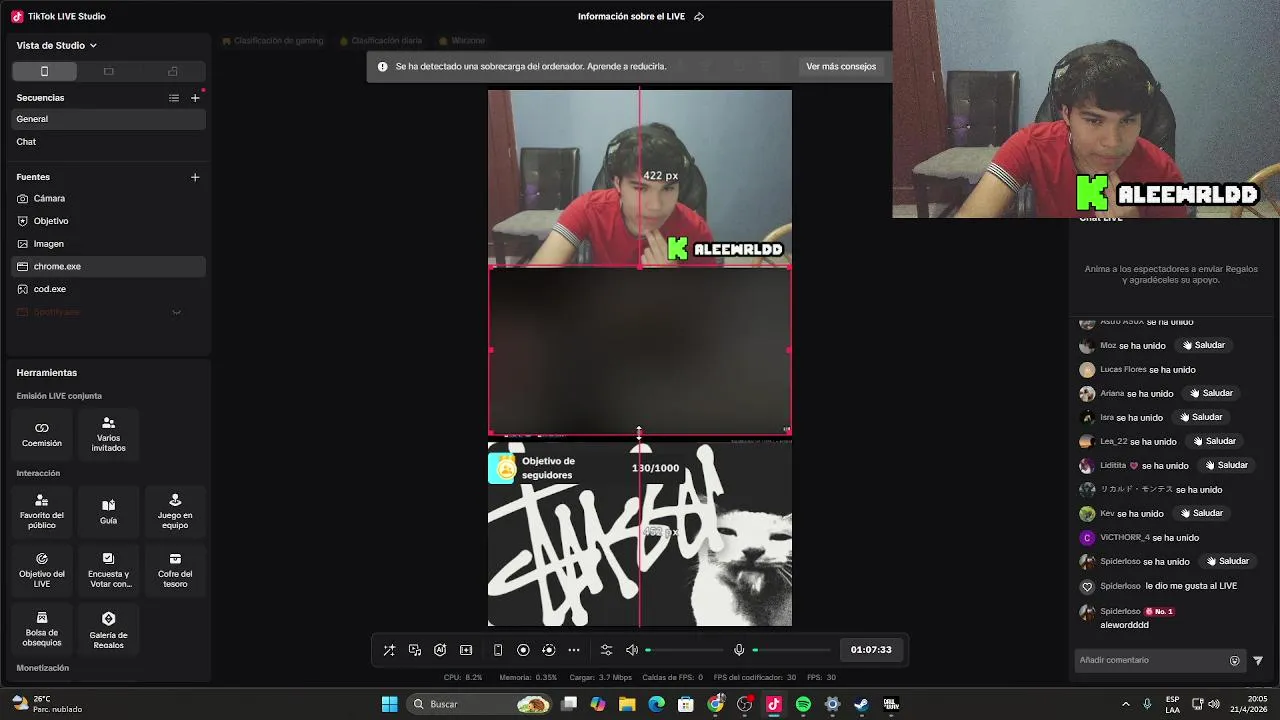Open the Guía tool

(108, 511)
